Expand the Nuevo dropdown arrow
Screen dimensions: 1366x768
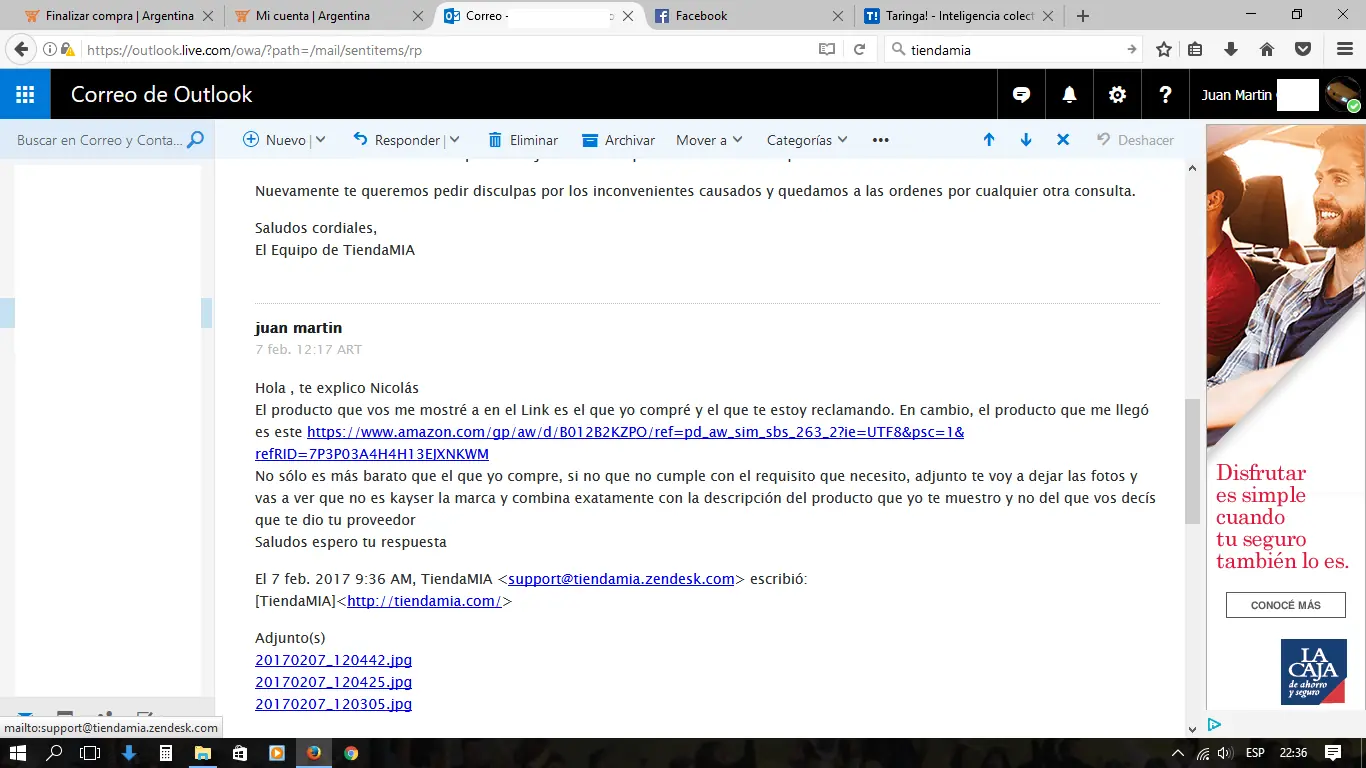click(x=320, y=140)
